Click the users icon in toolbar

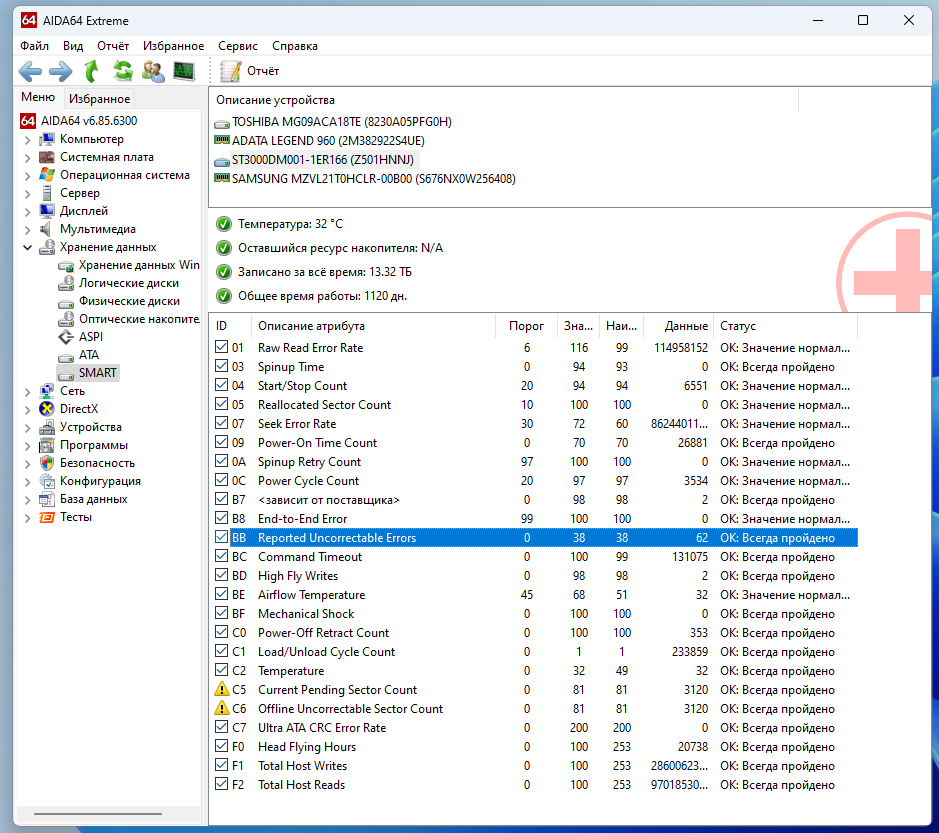153,71
